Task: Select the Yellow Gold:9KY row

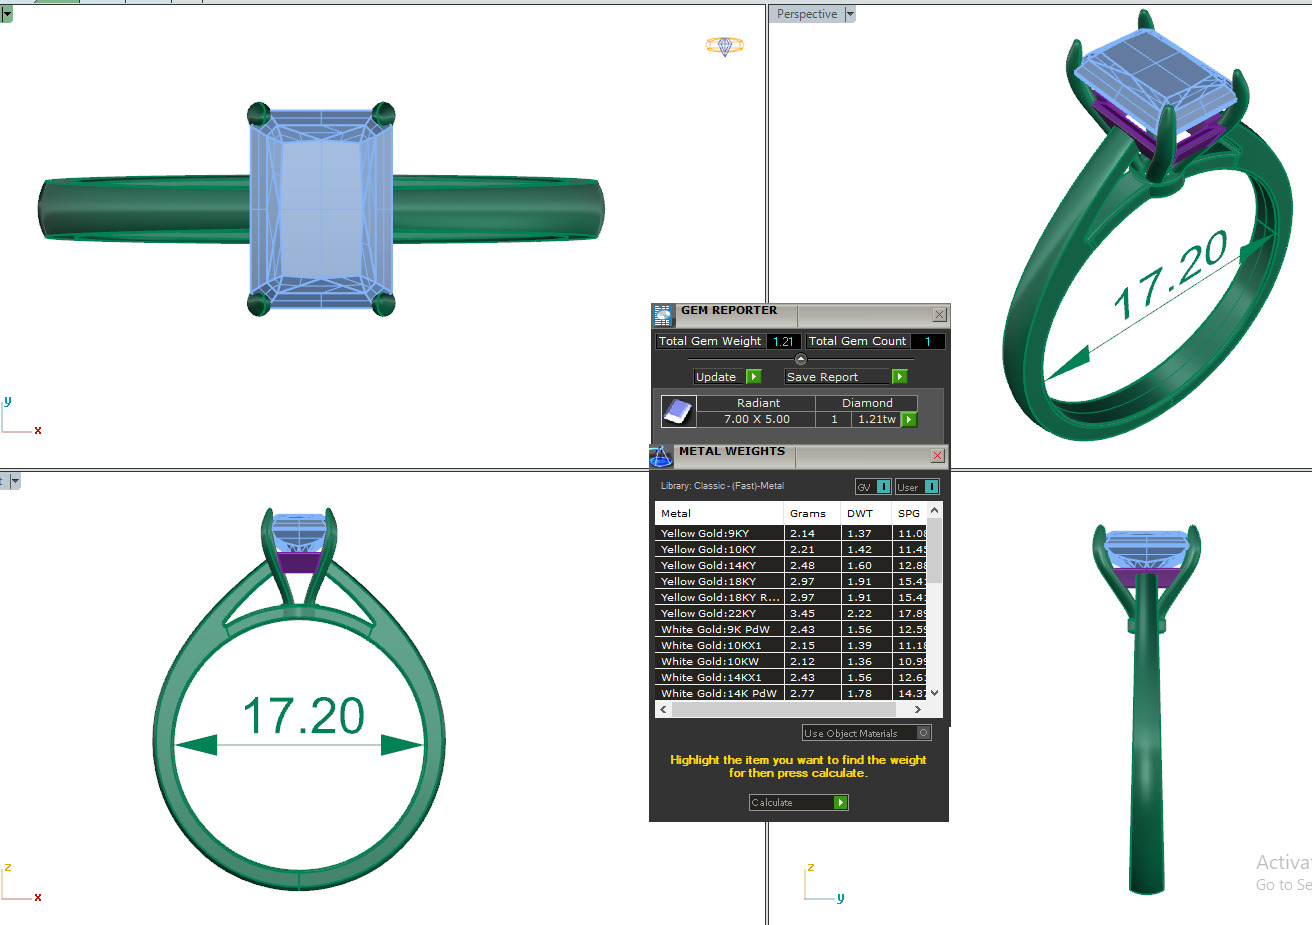Action: (791, 533)
